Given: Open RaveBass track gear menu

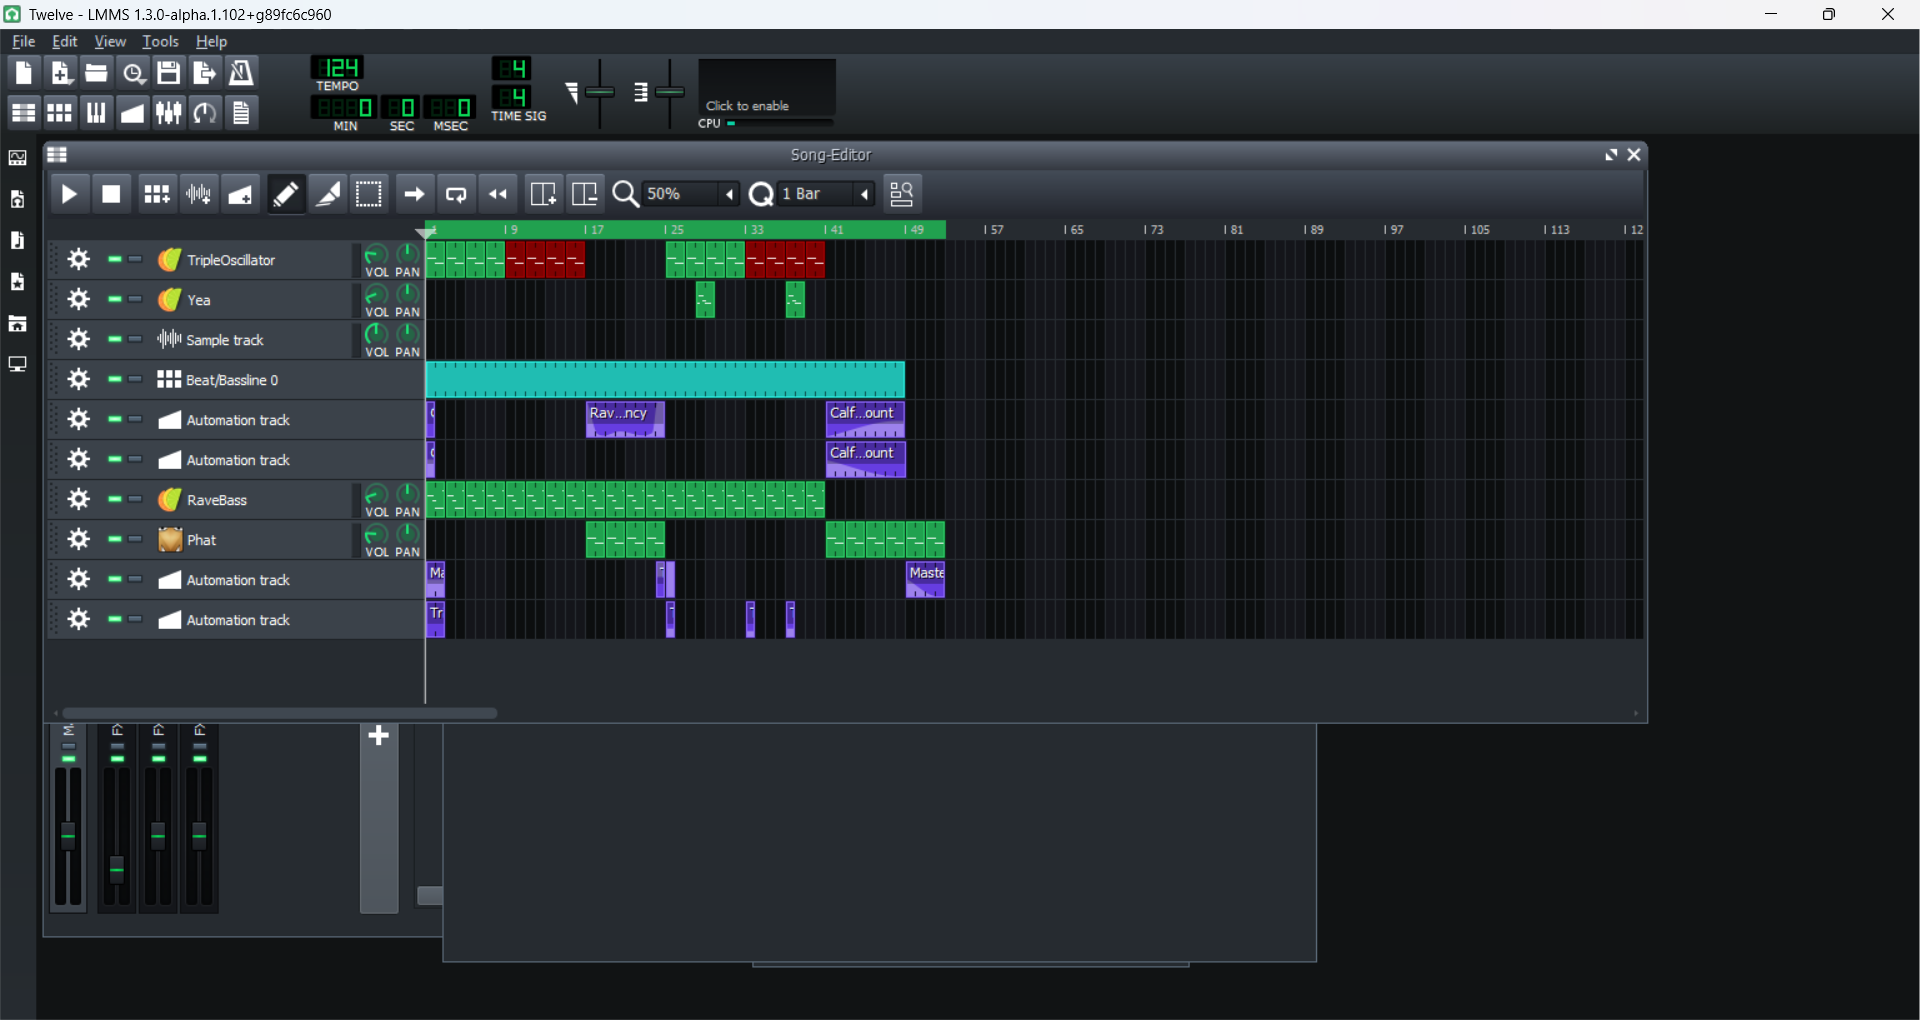Looking at the screenshot, I should tap(79, 500).
